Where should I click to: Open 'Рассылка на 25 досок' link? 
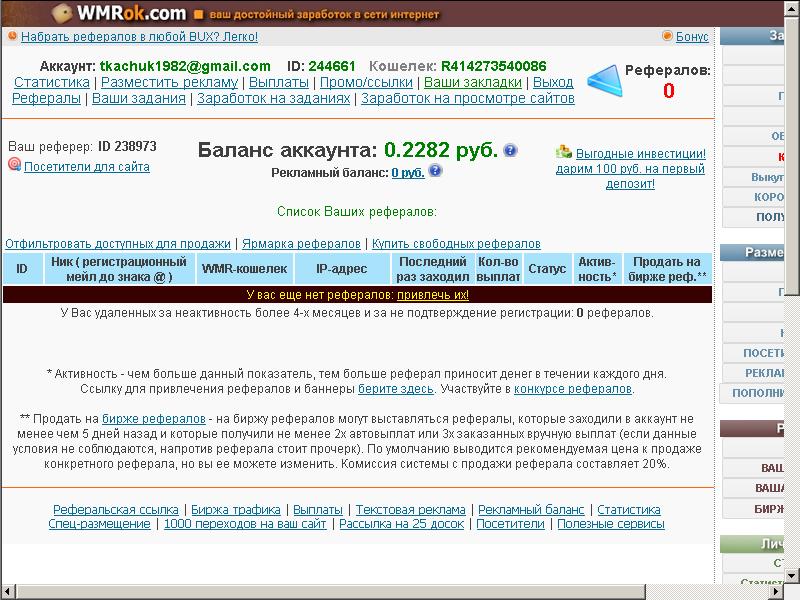pyautogui.click(x=402, y=524)
